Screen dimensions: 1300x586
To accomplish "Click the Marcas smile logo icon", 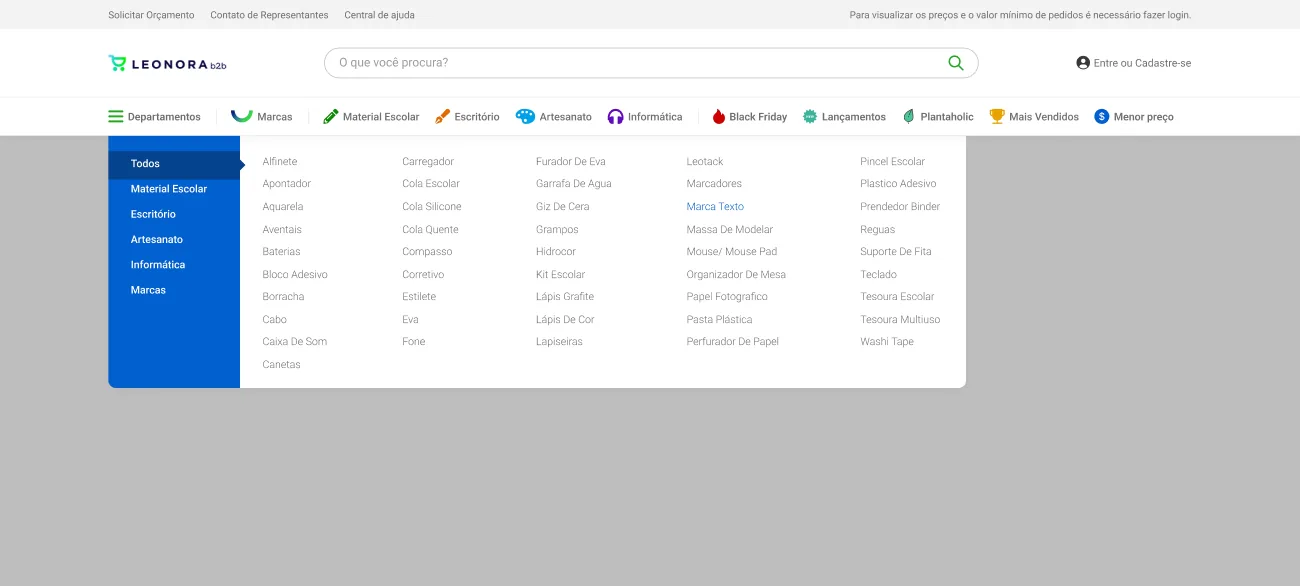I will (x=241, y=116).
